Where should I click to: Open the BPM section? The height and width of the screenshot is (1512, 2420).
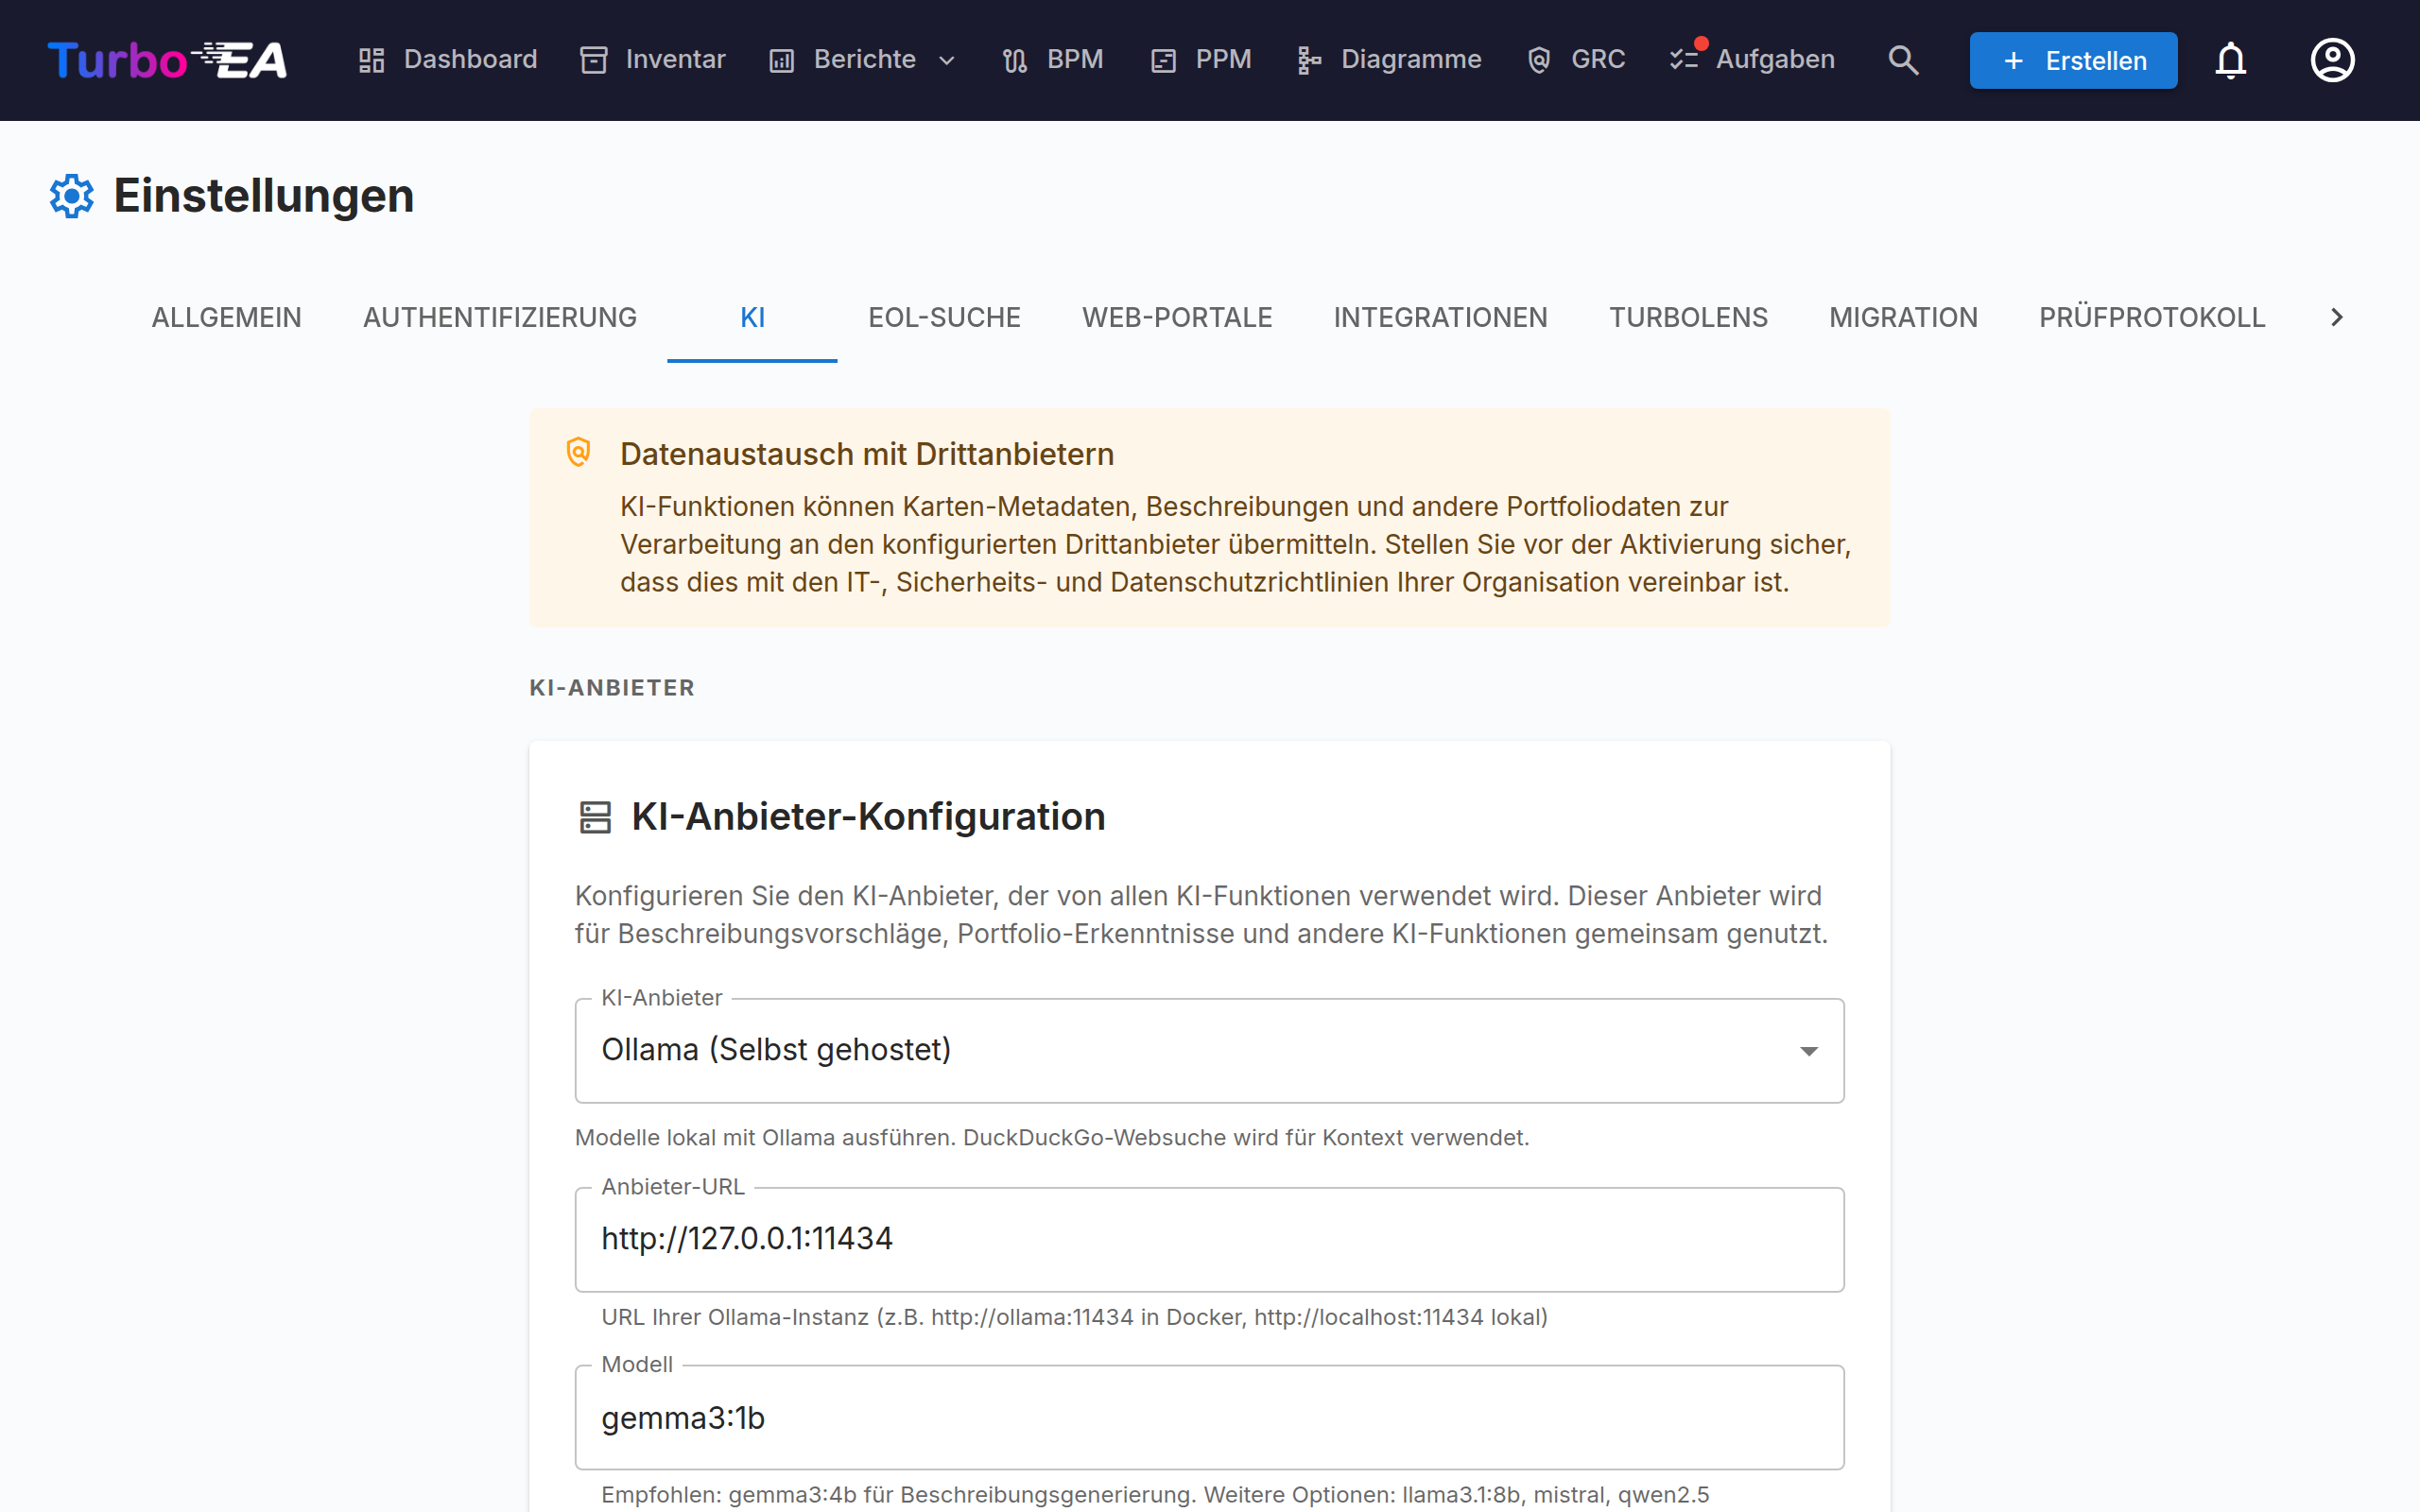[1052, 60]
